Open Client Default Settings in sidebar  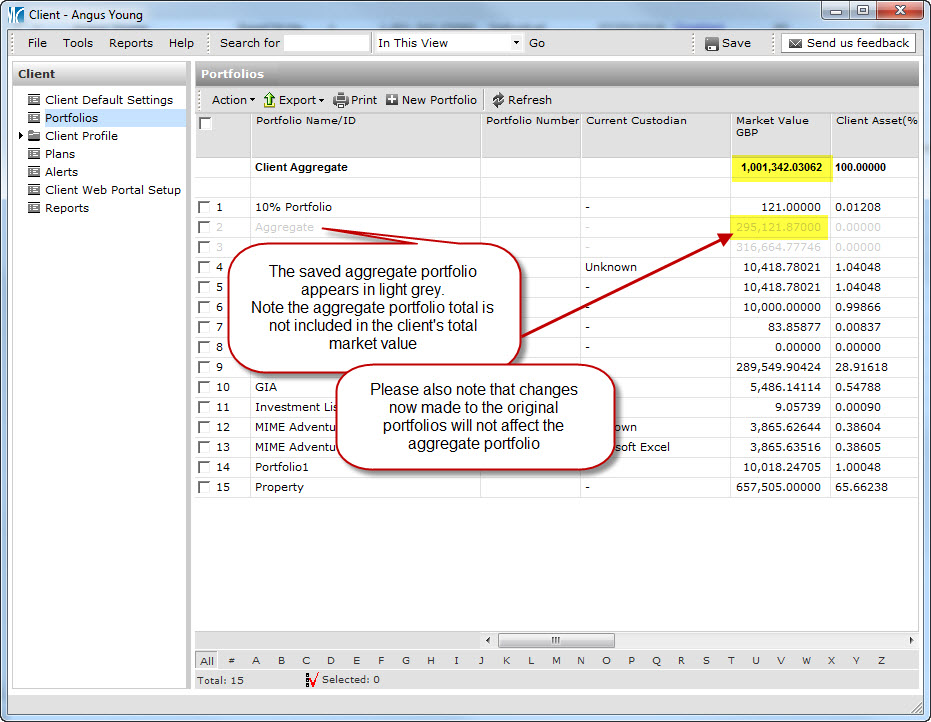(x=108, y=100)
